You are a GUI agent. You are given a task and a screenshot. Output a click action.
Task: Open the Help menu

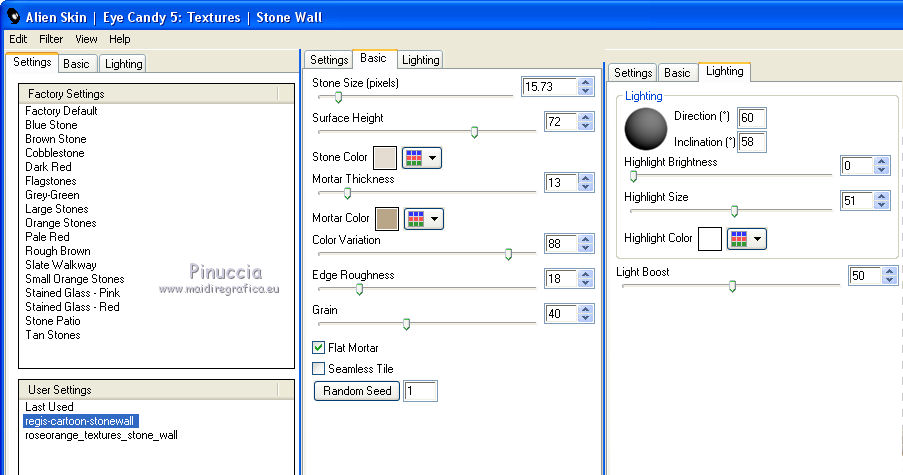click(x=120, y=39)
